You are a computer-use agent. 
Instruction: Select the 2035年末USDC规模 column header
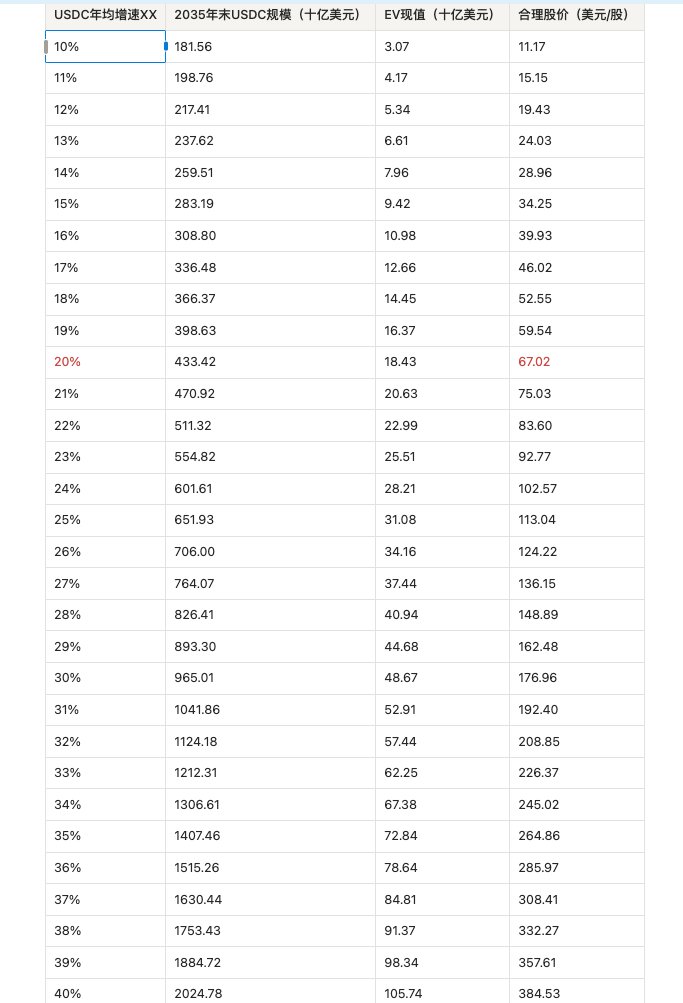click(270, 15)
